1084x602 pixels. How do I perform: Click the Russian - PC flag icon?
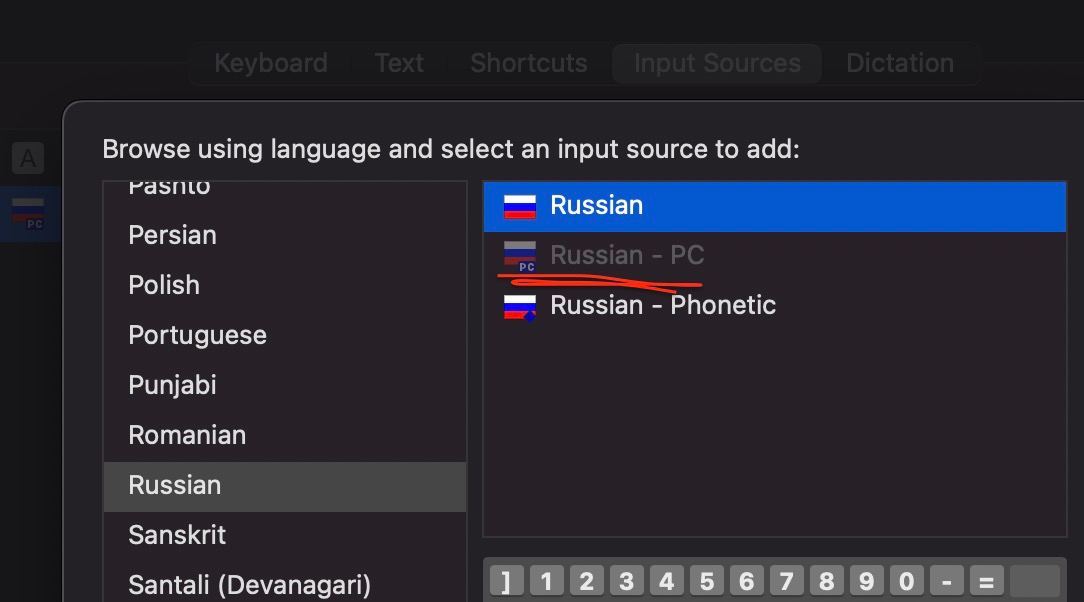520,256
